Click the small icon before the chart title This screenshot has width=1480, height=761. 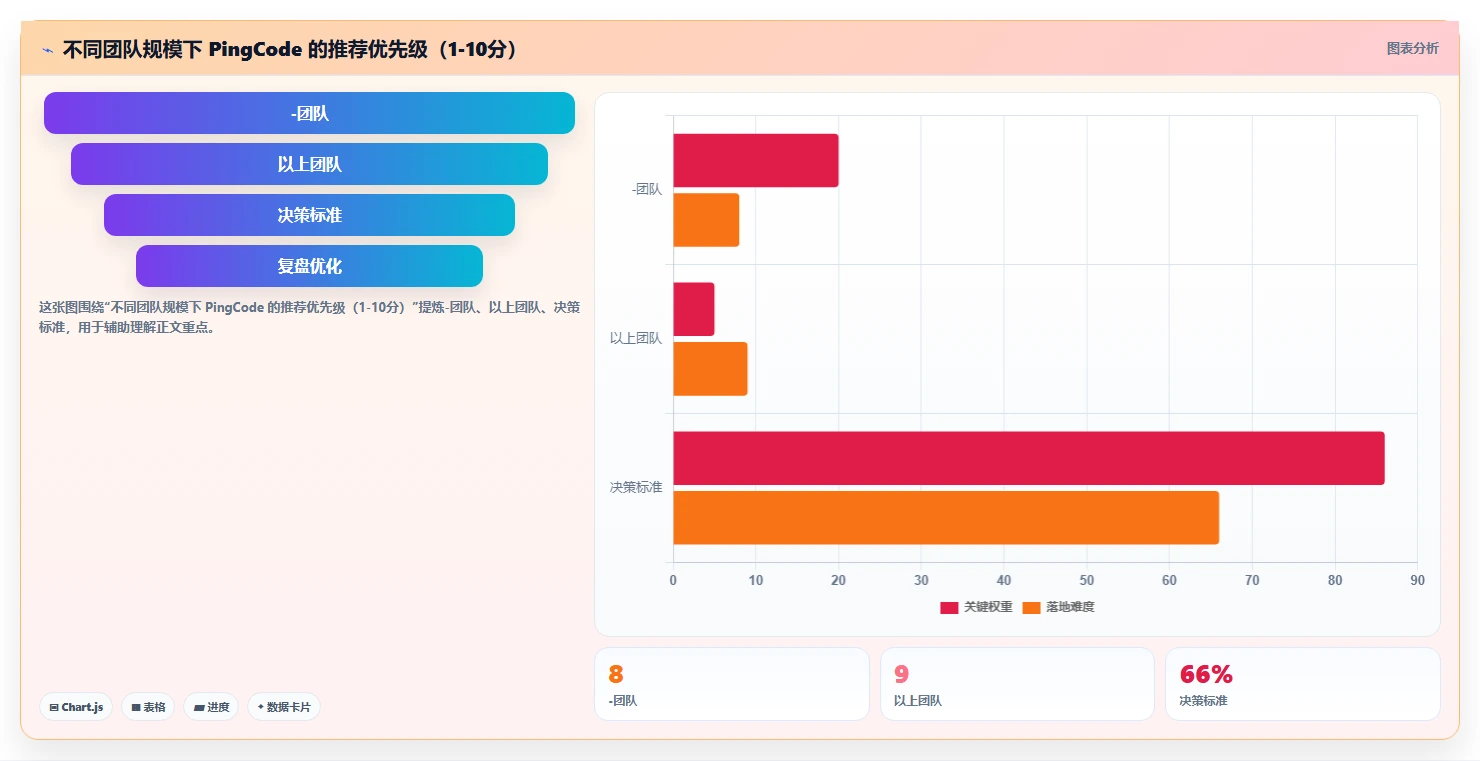pos(47,49)
